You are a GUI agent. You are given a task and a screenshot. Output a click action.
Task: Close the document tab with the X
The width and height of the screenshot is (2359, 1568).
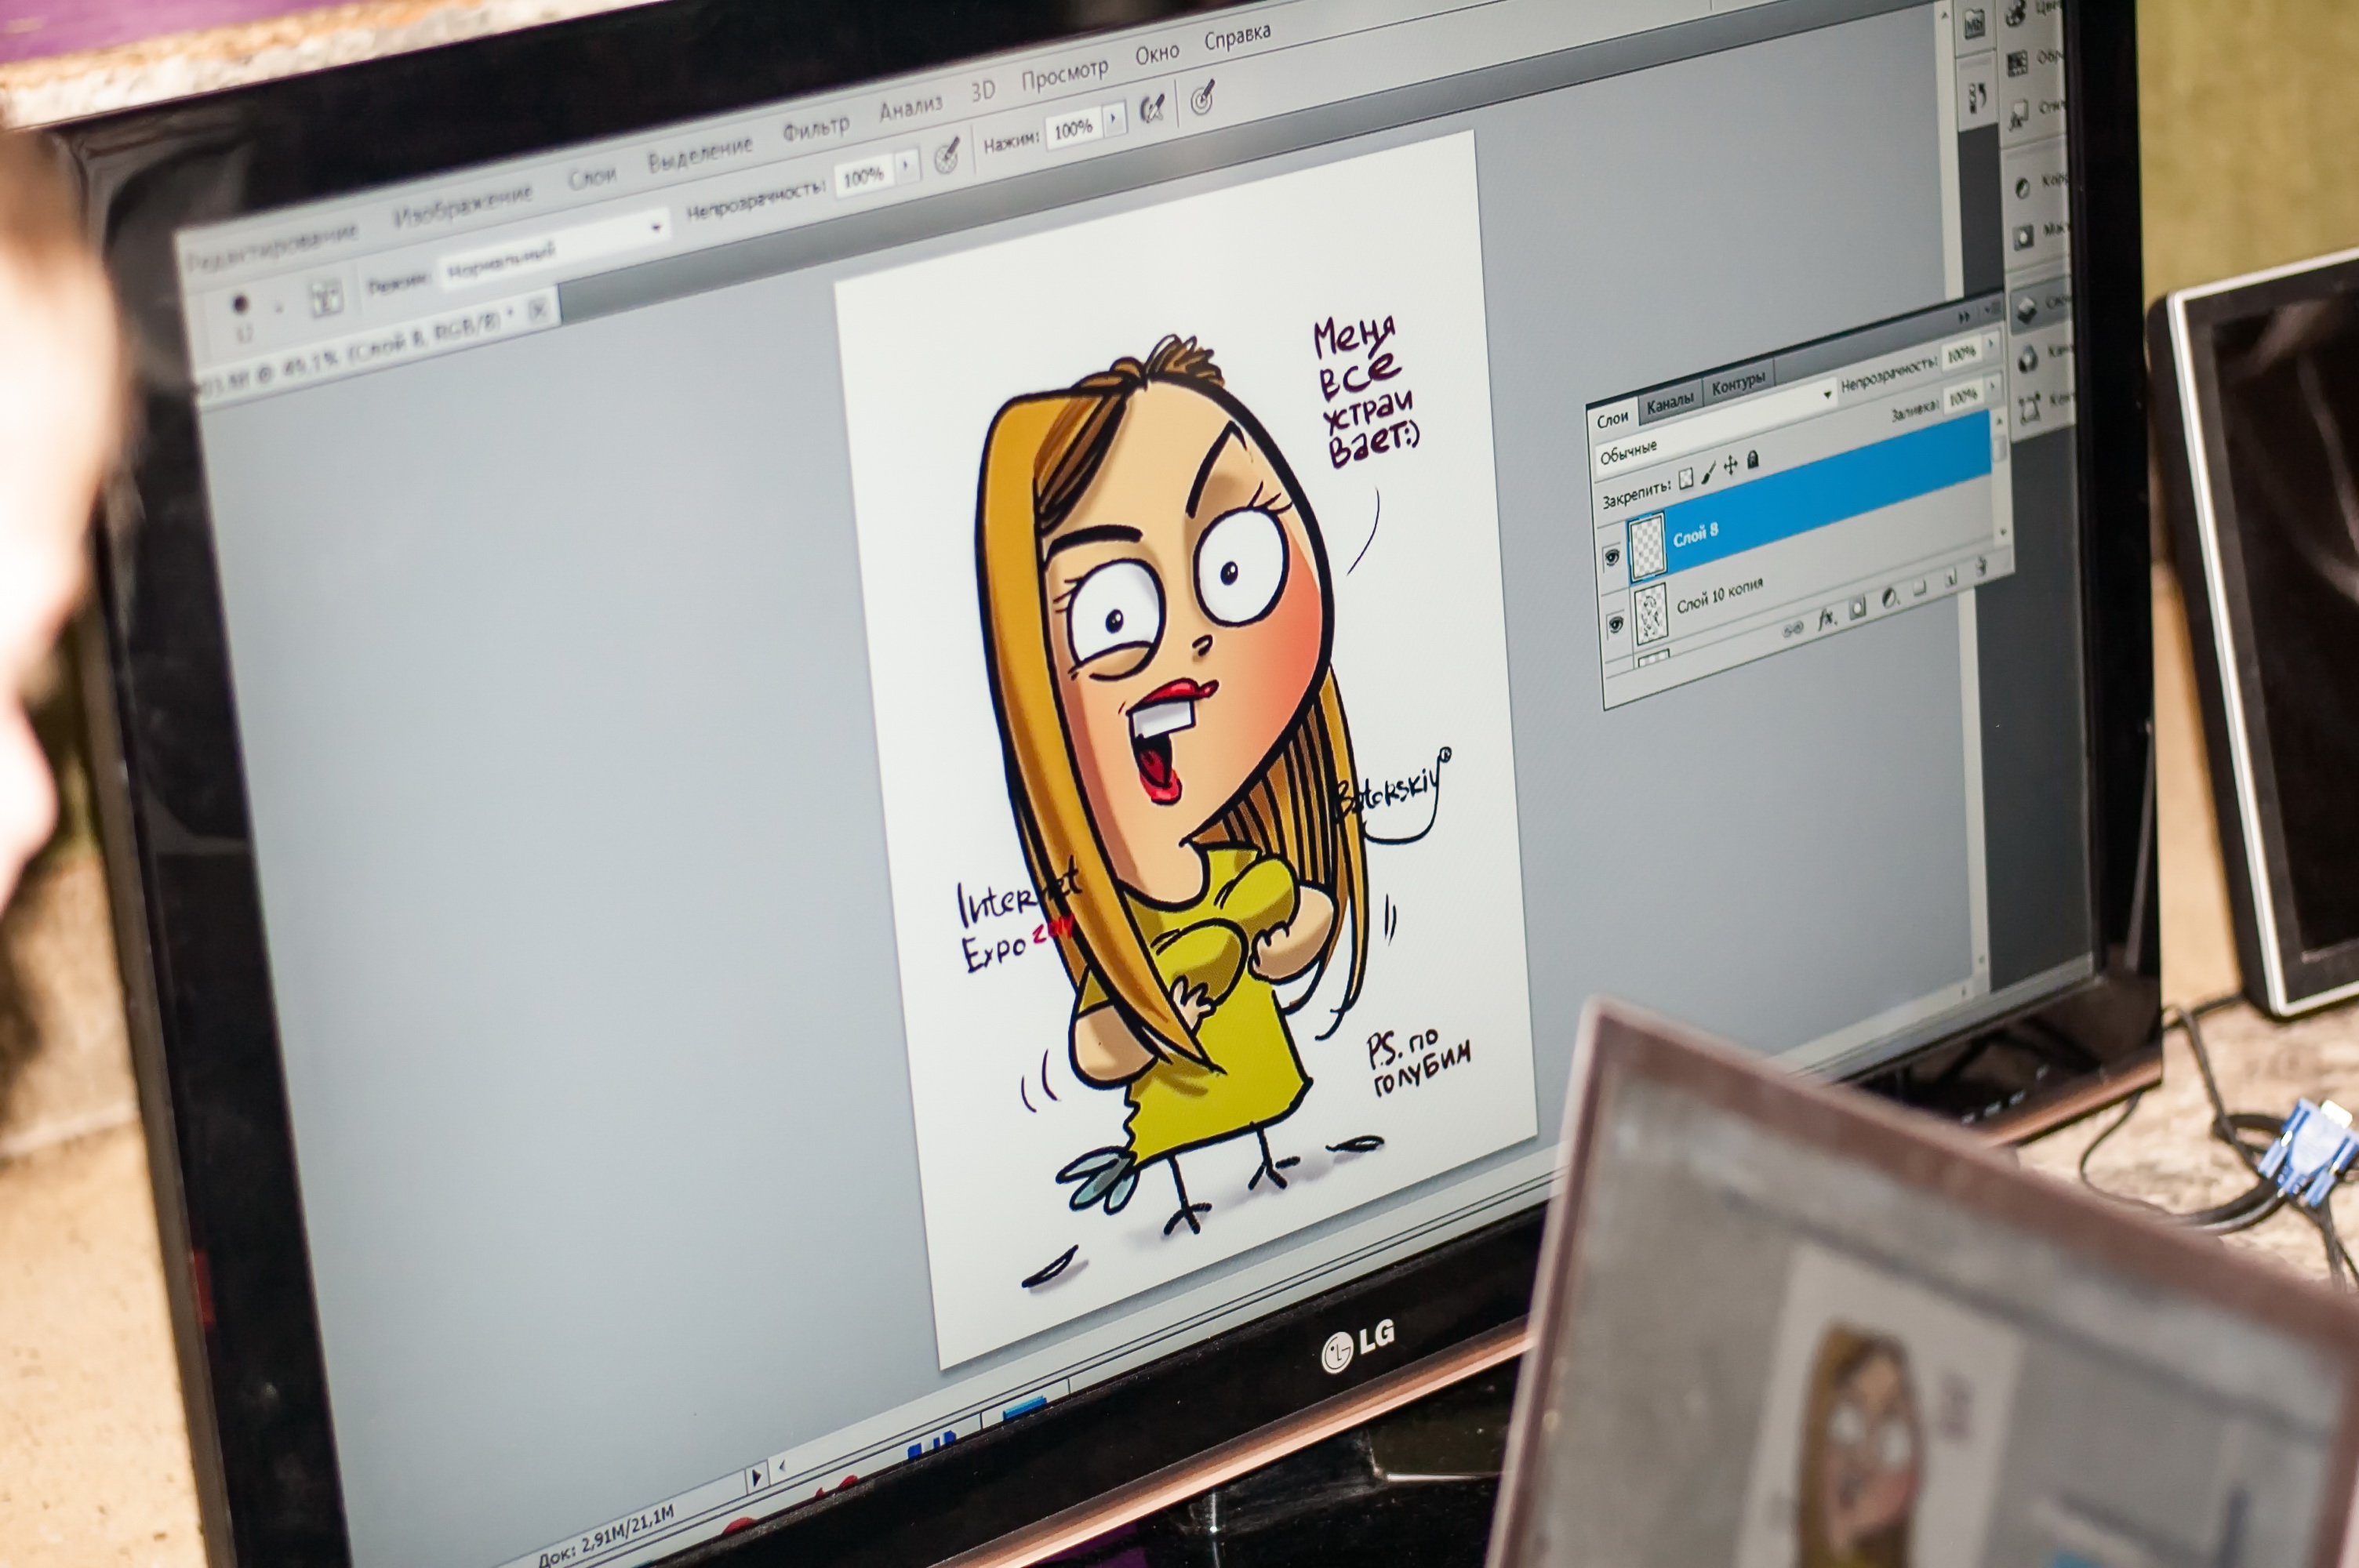[537, 309]
